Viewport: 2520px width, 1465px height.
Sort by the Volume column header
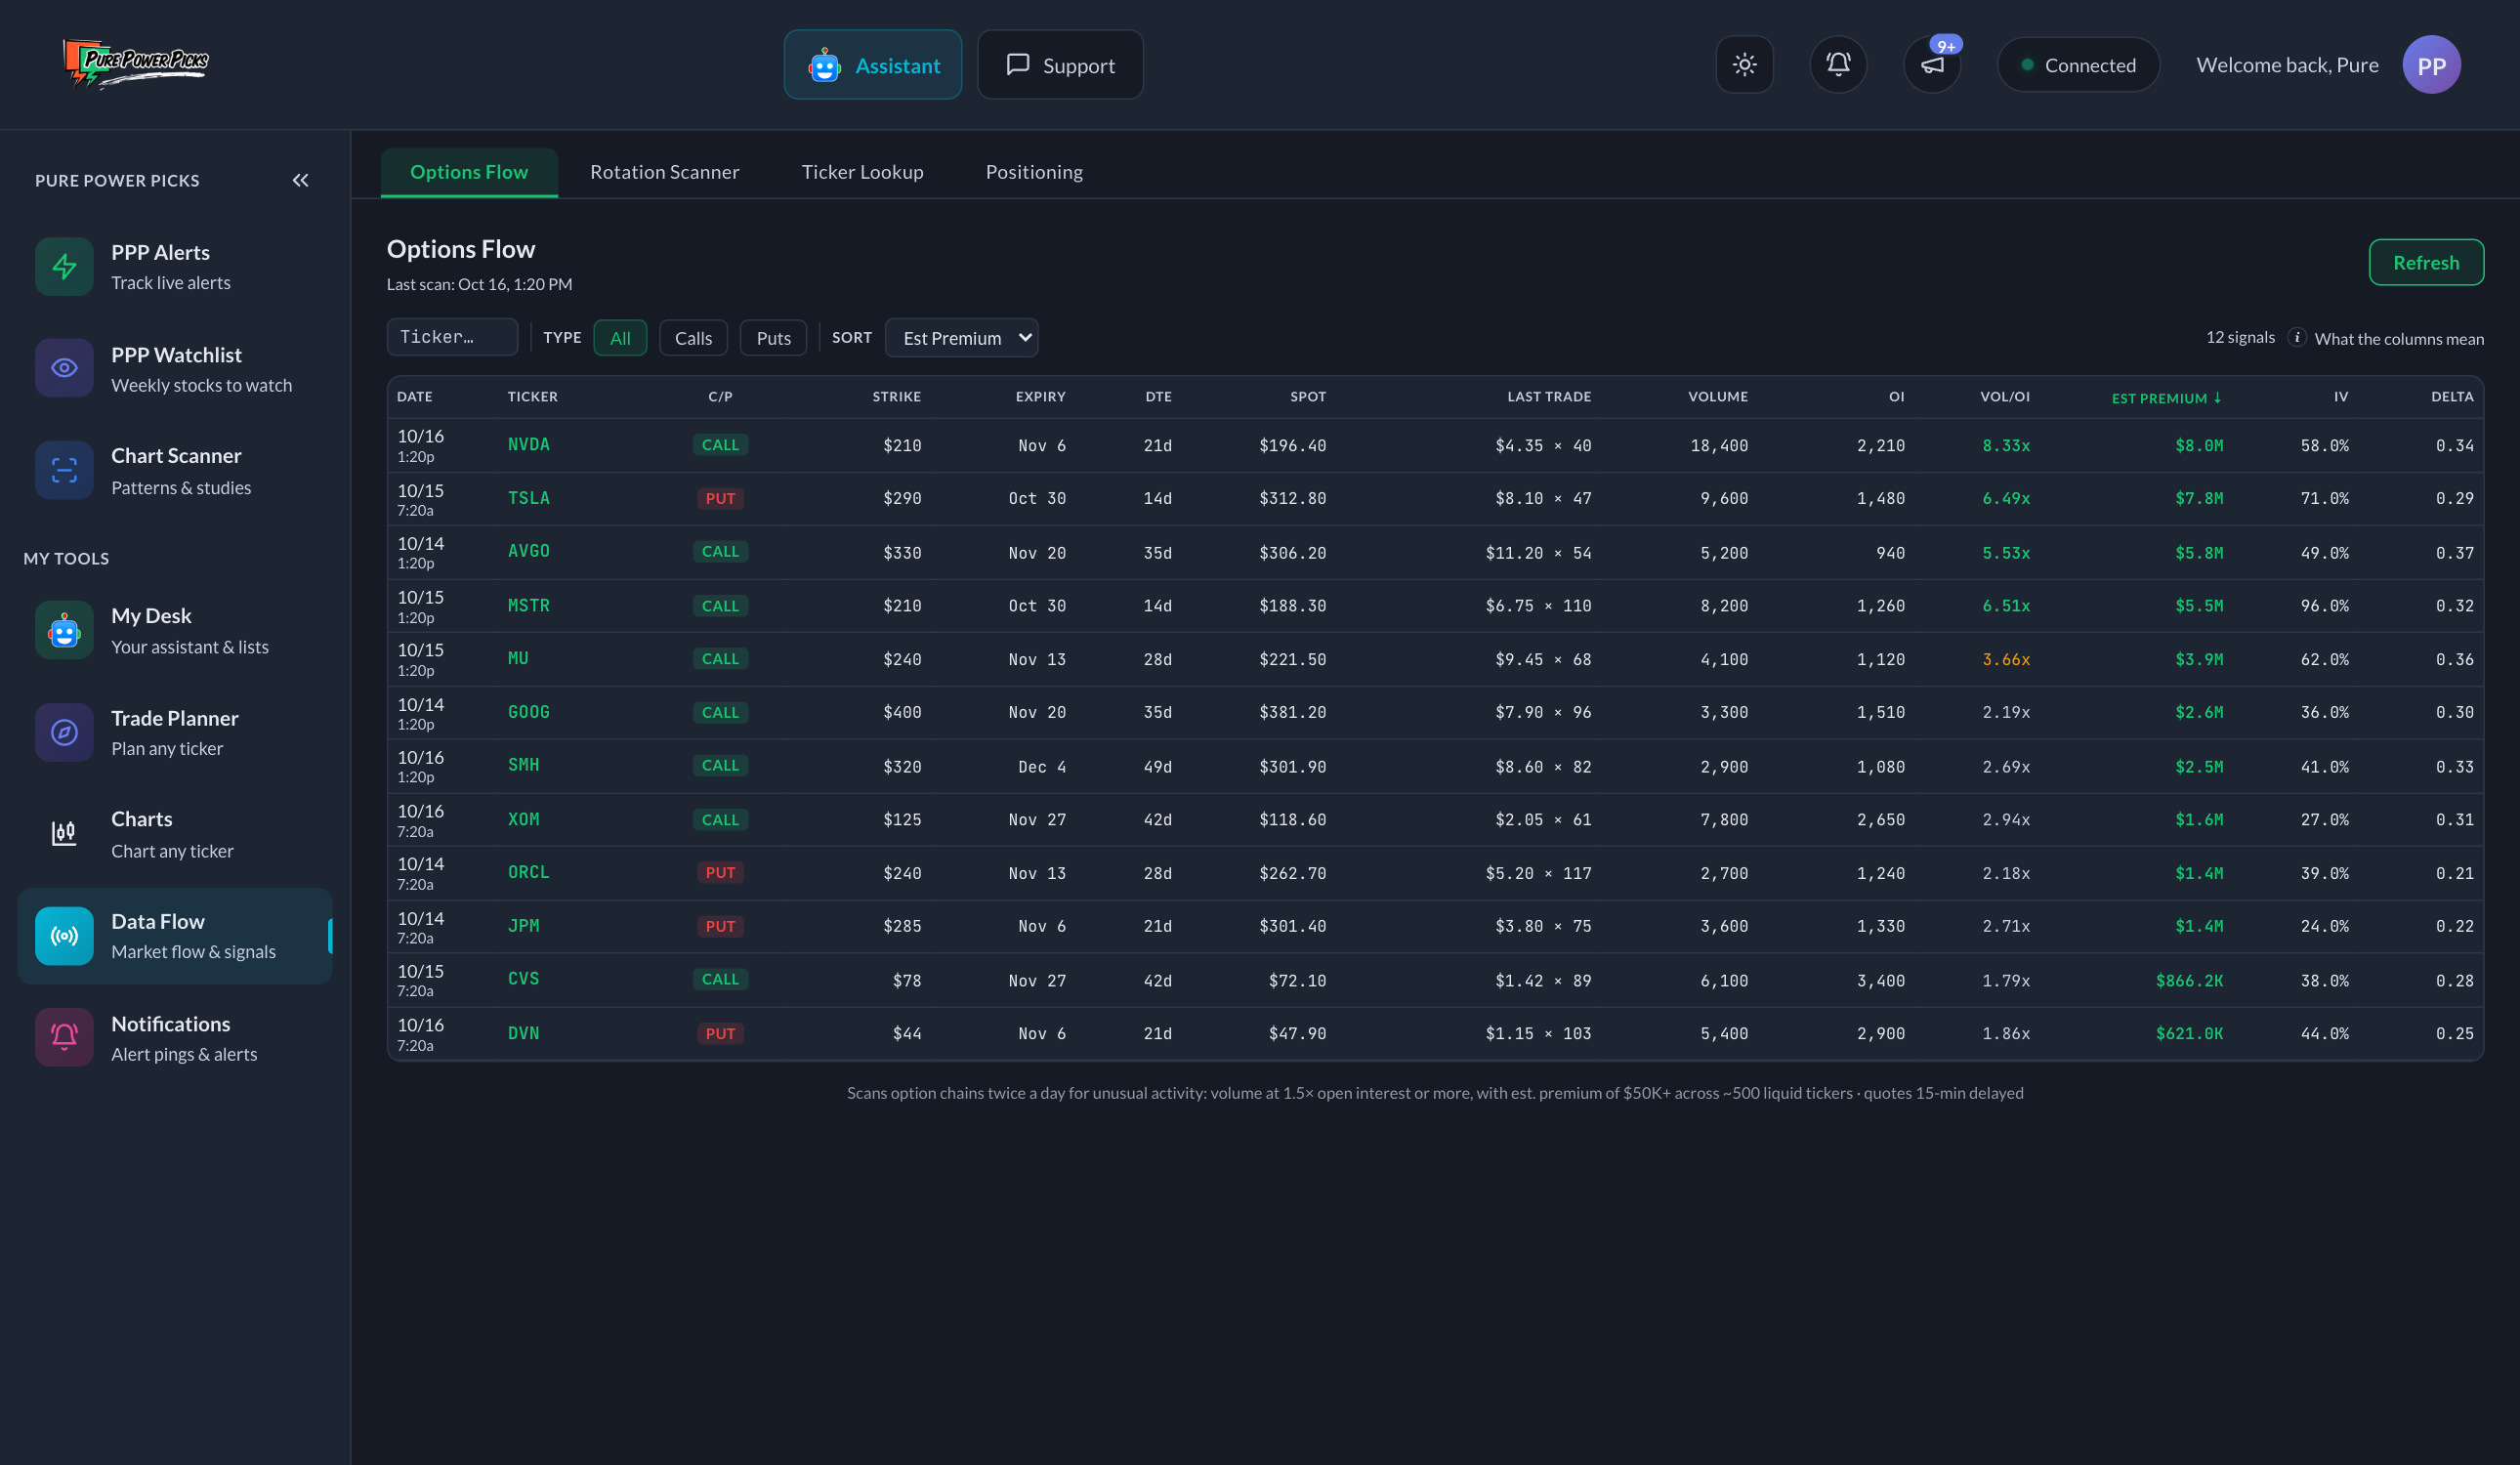[1717, 397]
